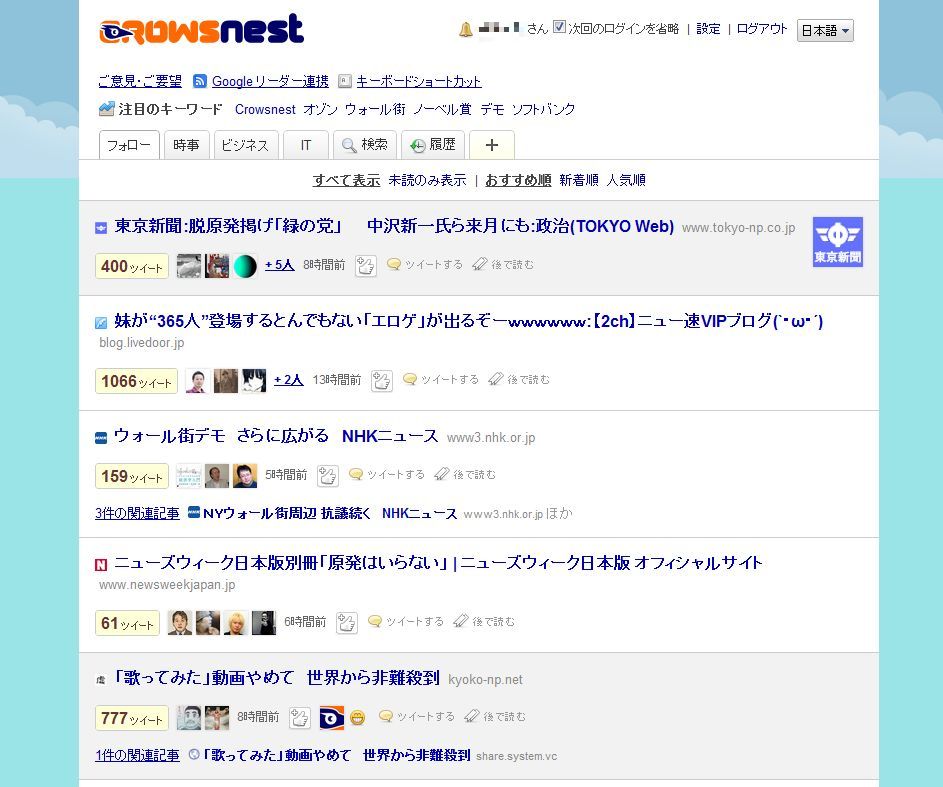Viewport: 943px width, 787px height.
Task: Click the thumbs-up icon on the Tokyo Shimbun article
Action: click(x=366, y=265)
